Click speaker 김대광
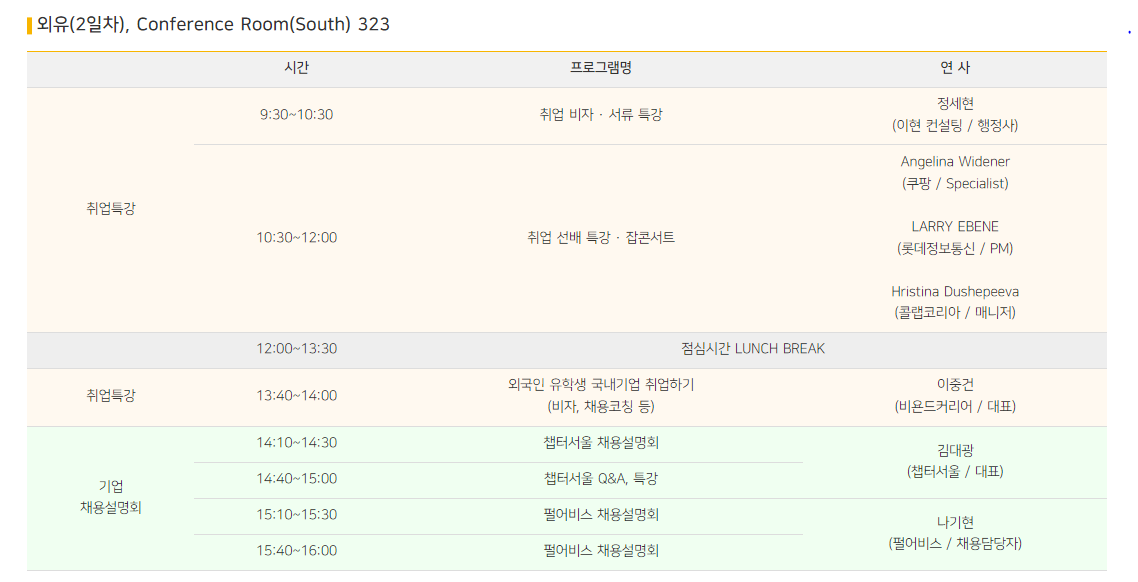The height and width of the screenshot is (582, 1138). pos(955,451)
